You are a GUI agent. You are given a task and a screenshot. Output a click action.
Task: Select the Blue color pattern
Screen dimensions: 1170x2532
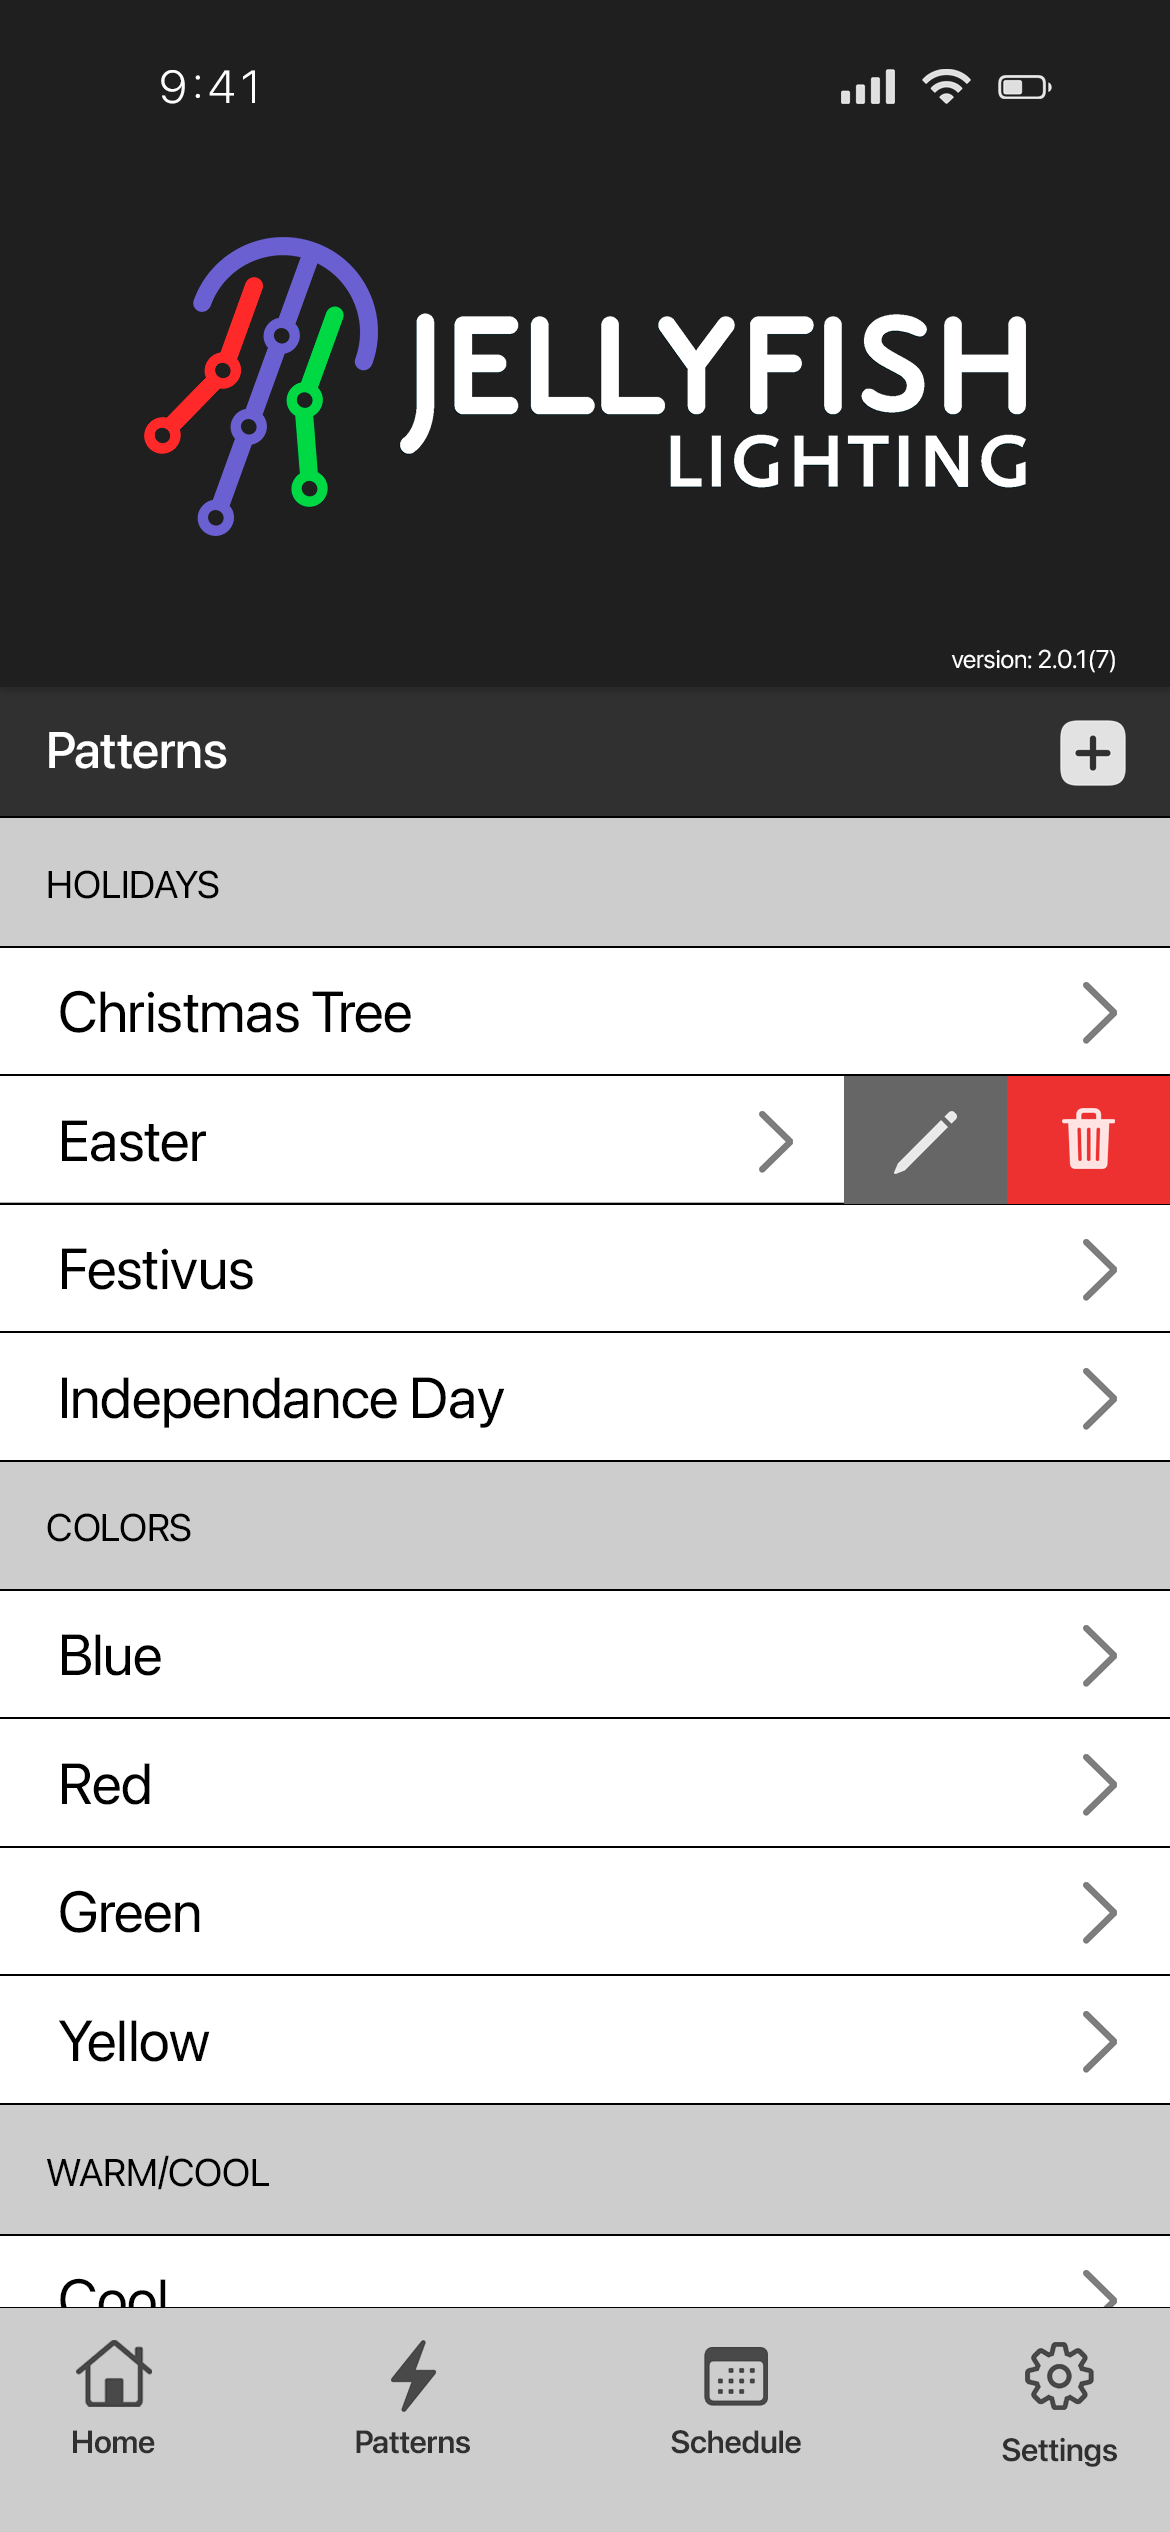pyautogui.click(x=585, y=1656)
